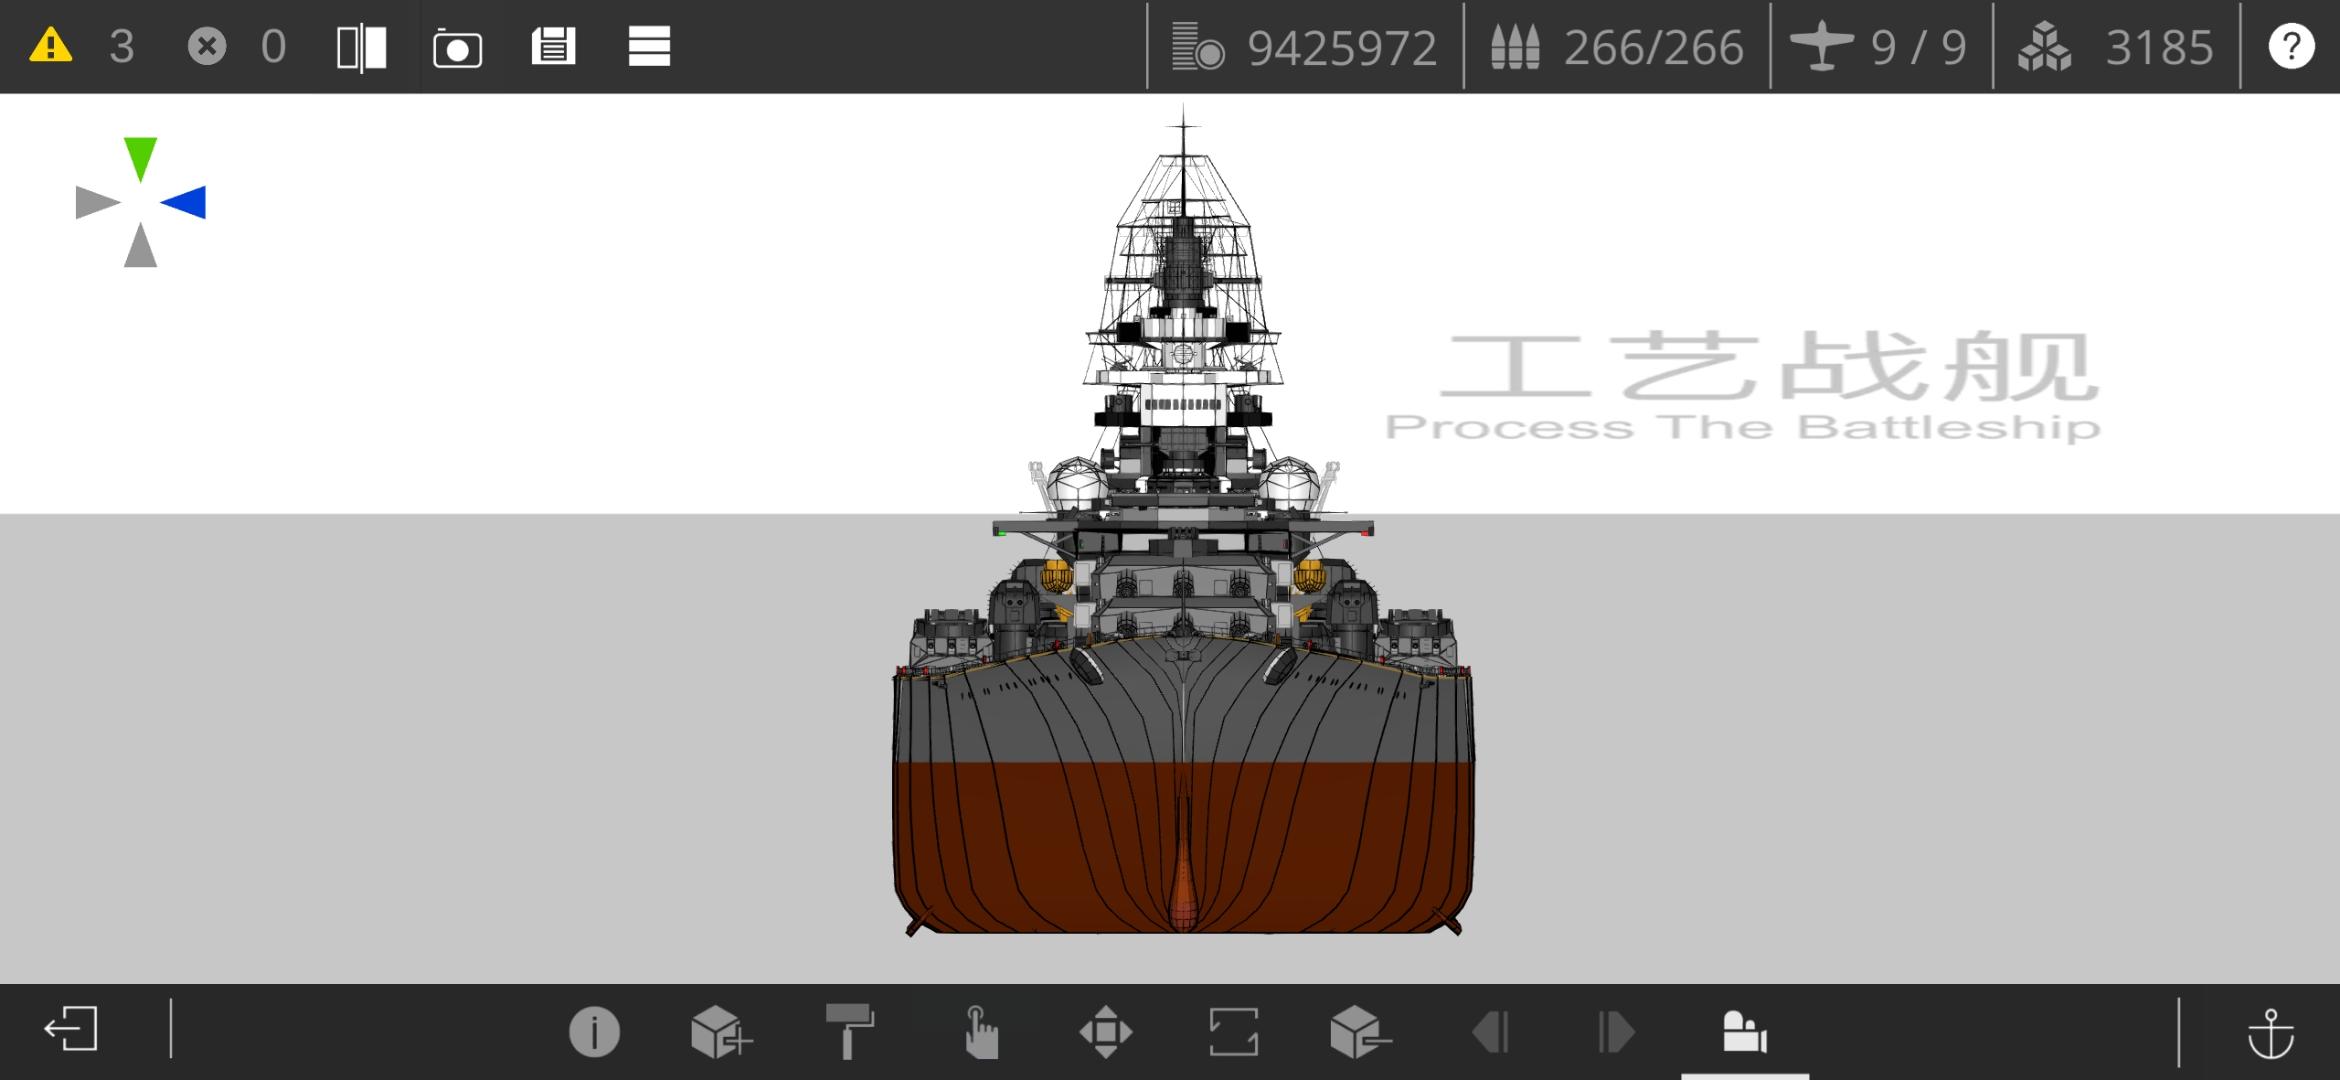Switch to the camera view tab
2340x1080 pixels.
click(1744, 1032)
